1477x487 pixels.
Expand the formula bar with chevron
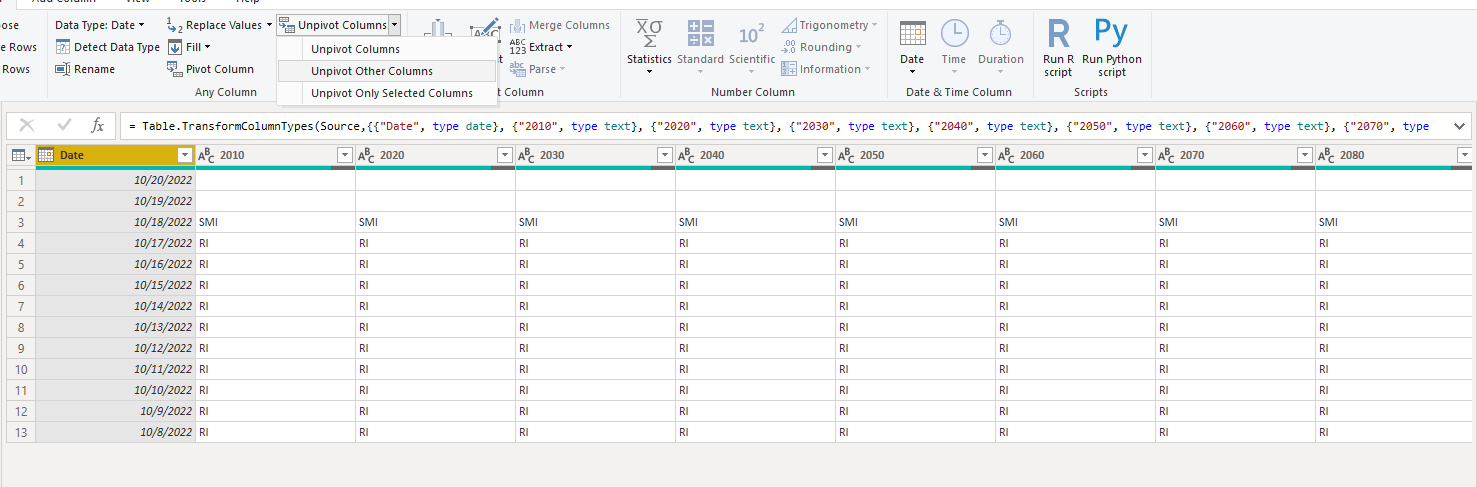(1459, 126)
